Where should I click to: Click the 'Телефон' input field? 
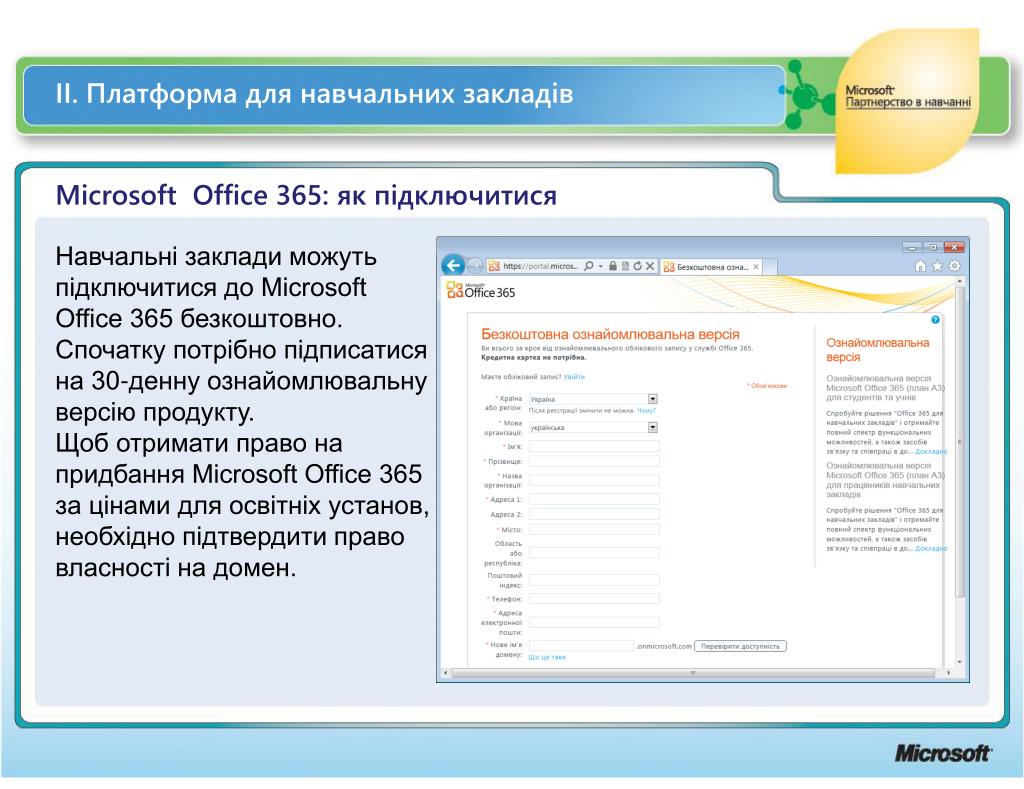[594, 598]
